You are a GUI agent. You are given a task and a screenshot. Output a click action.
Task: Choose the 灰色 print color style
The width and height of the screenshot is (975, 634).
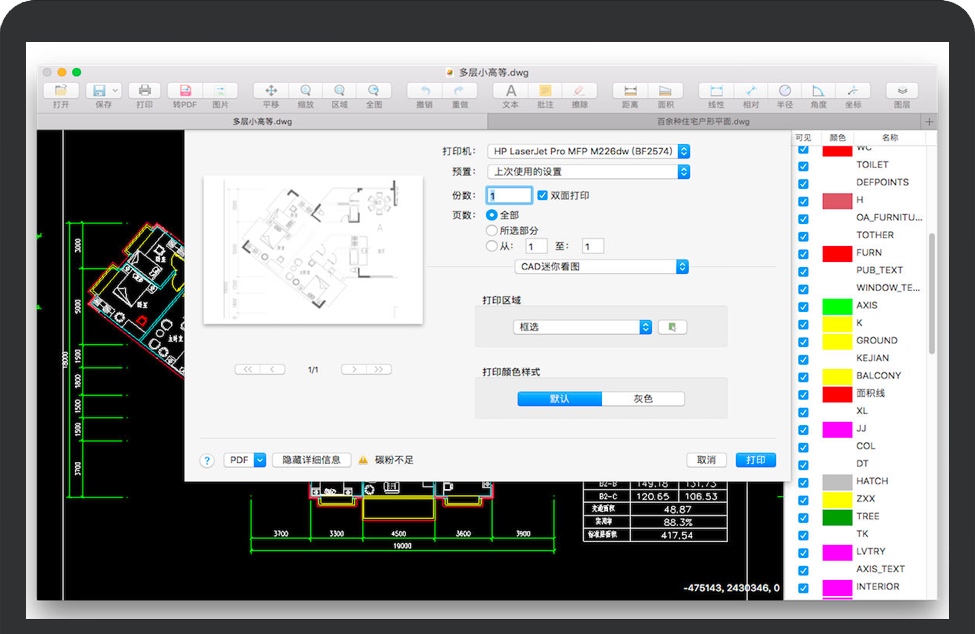643,398
